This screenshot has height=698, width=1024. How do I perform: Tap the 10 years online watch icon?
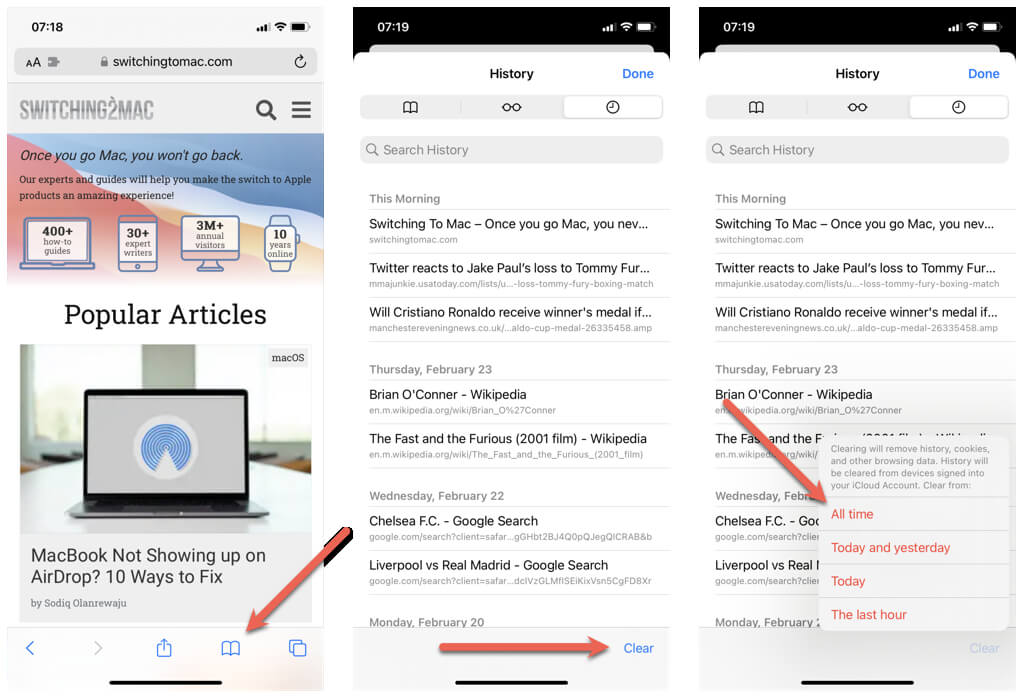(280, 244)
